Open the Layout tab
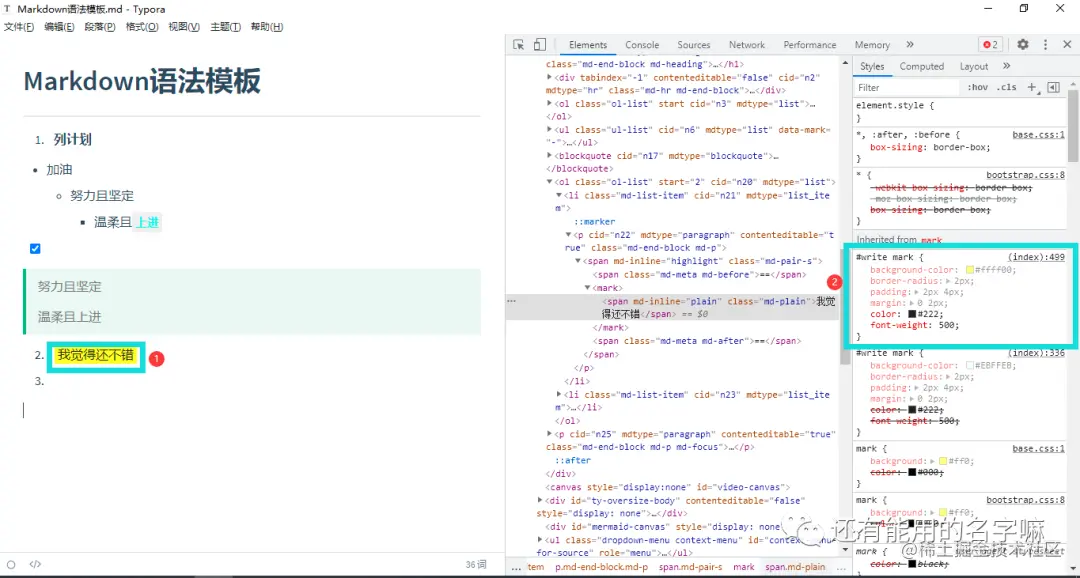 pos(974,66)
